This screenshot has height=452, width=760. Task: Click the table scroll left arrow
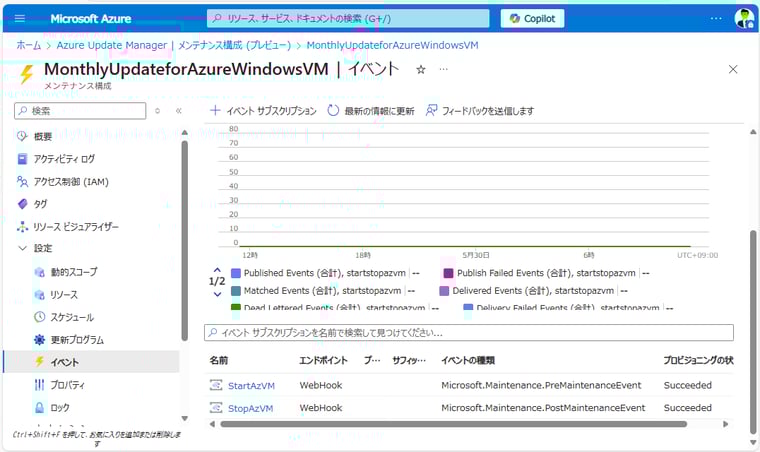tap(212, 424)
